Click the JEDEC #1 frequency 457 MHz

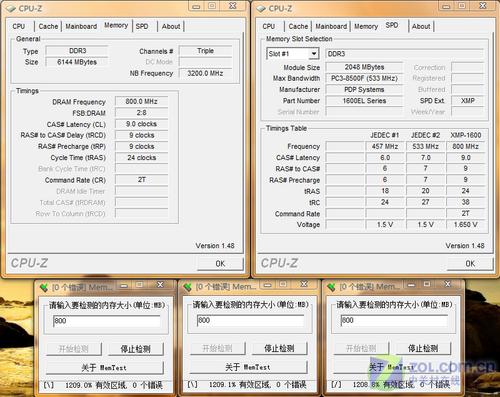[x=385, y=146]
